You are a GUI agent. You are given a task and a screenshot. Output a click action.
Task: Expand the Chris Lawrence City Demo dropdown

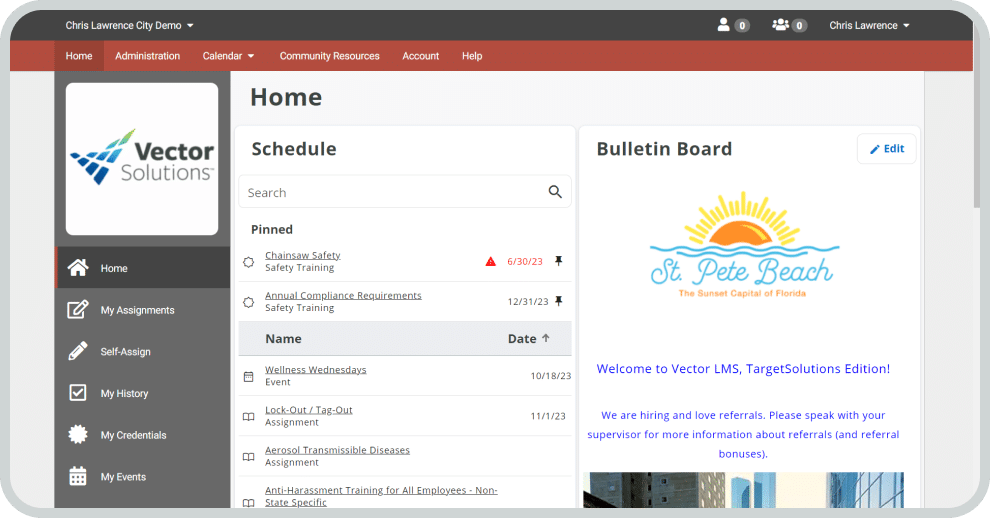tap(130, 25)
